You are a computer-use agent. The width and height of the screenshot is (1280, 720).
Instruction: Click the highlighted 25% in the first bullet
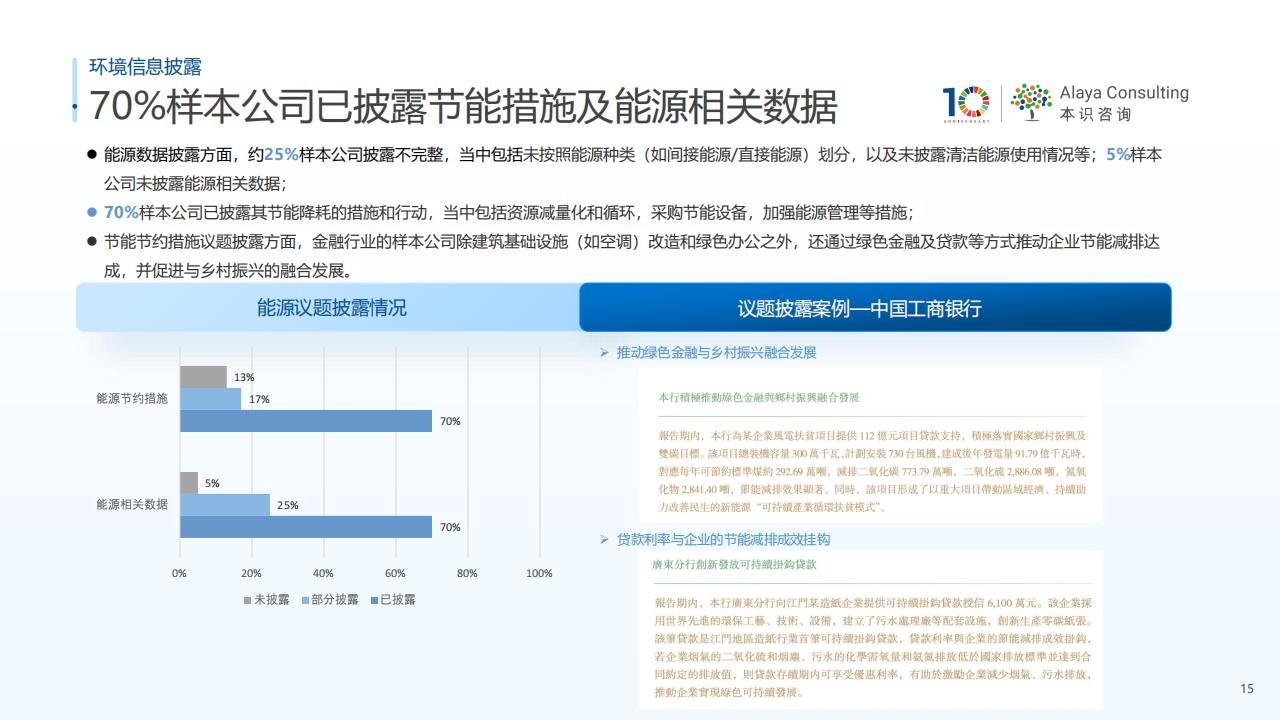pos(281,155)
